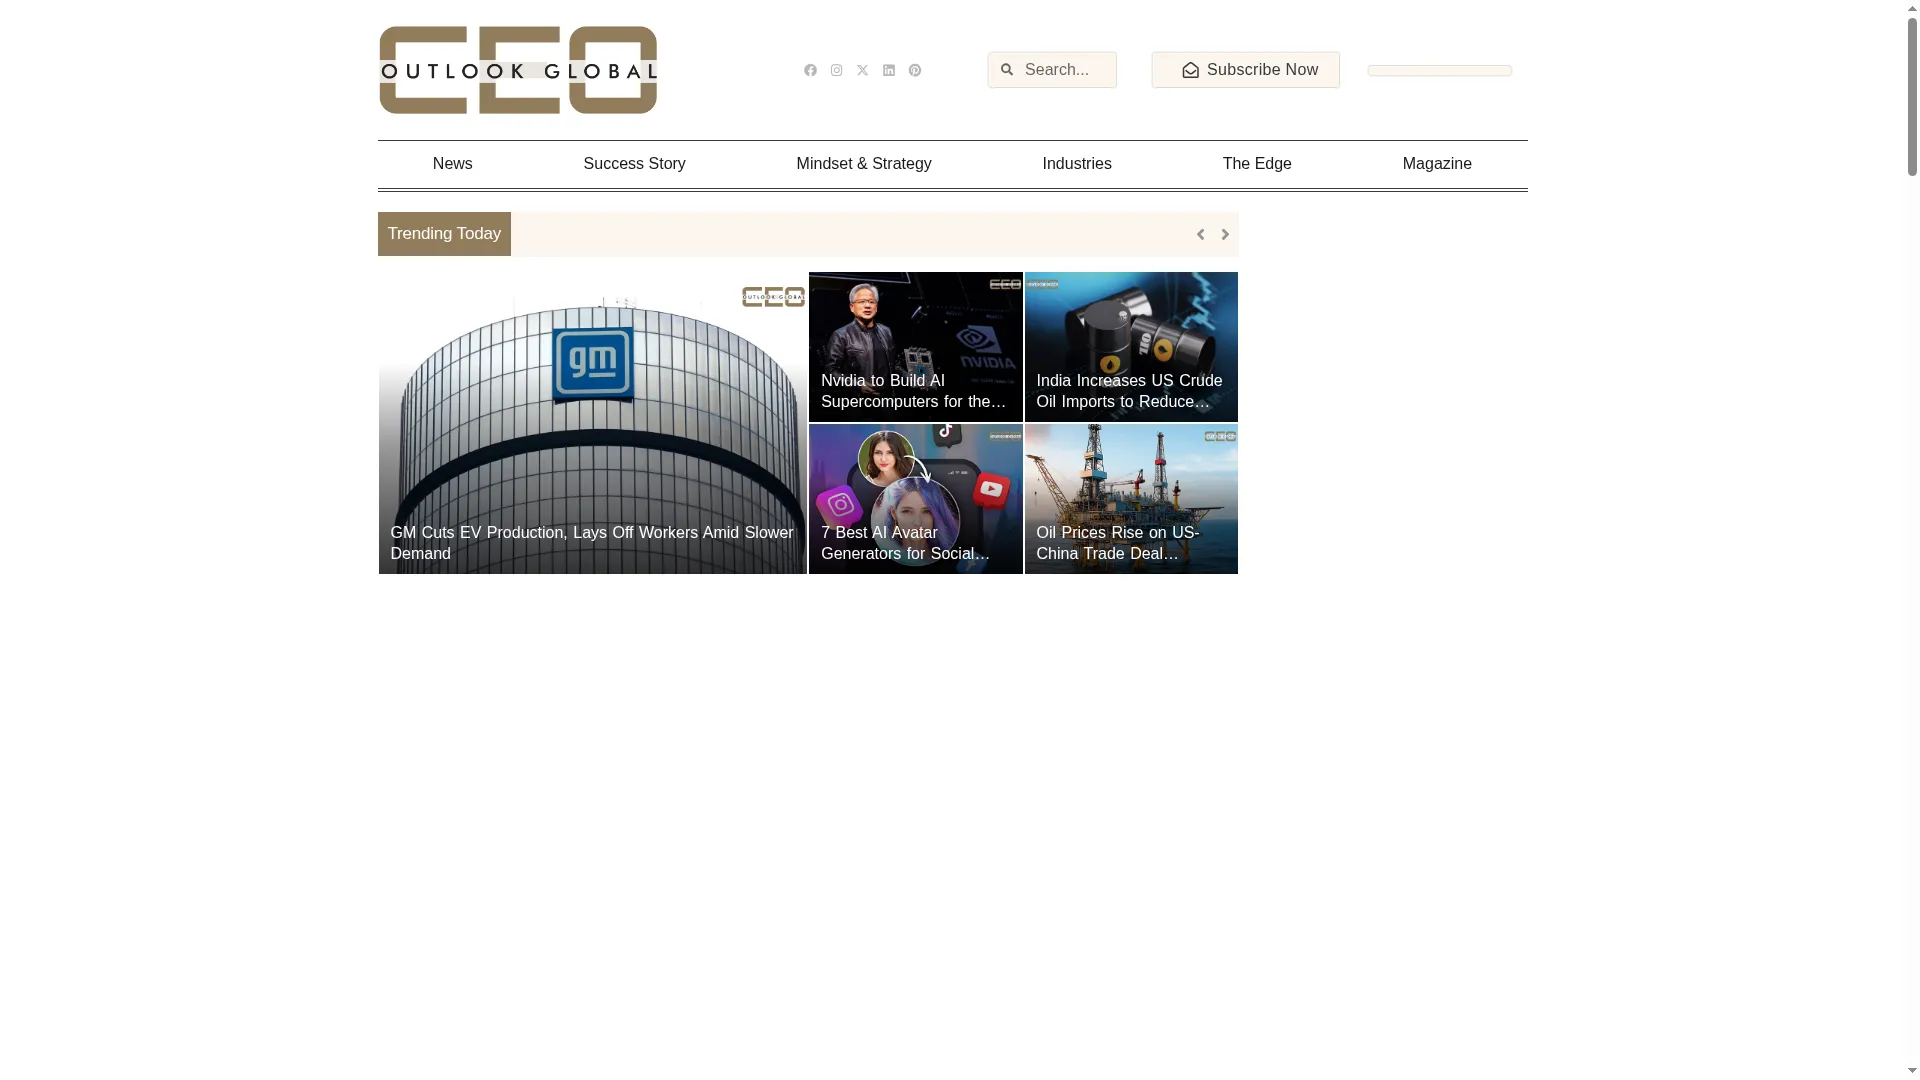Open the Instagram social icon
The width and height of the screenshot is (1920, 1080).
836,70
